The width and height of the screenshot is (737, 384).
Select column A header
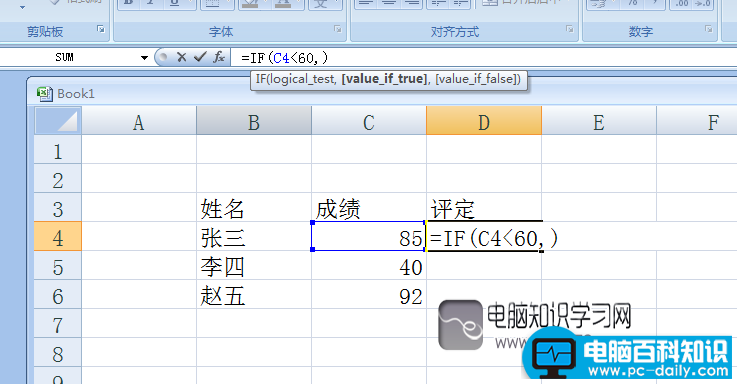point(139,121)
